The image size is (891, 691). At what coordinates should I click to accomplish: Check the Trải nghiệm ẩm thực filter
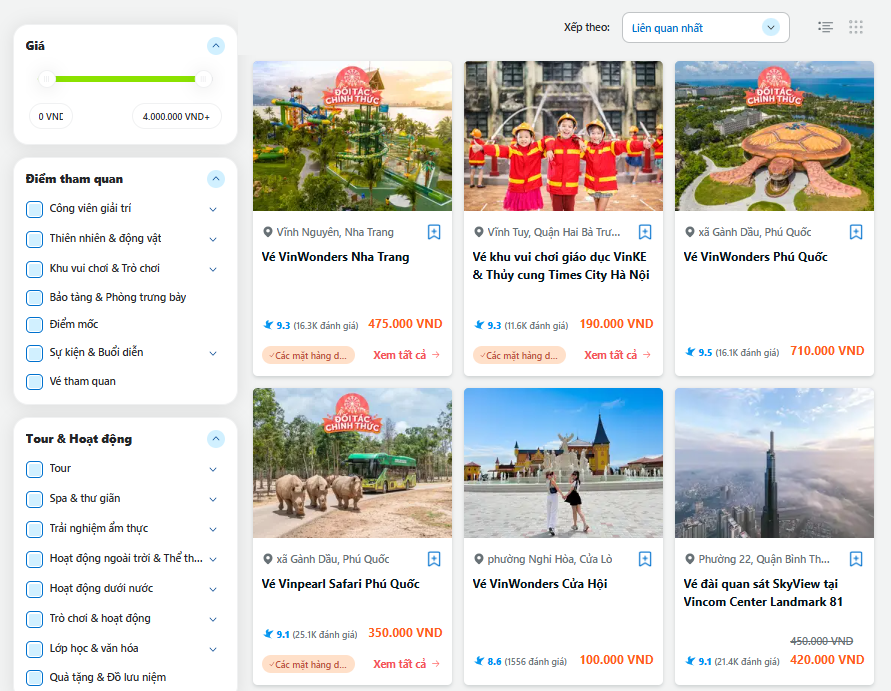(x=34, y=529)
